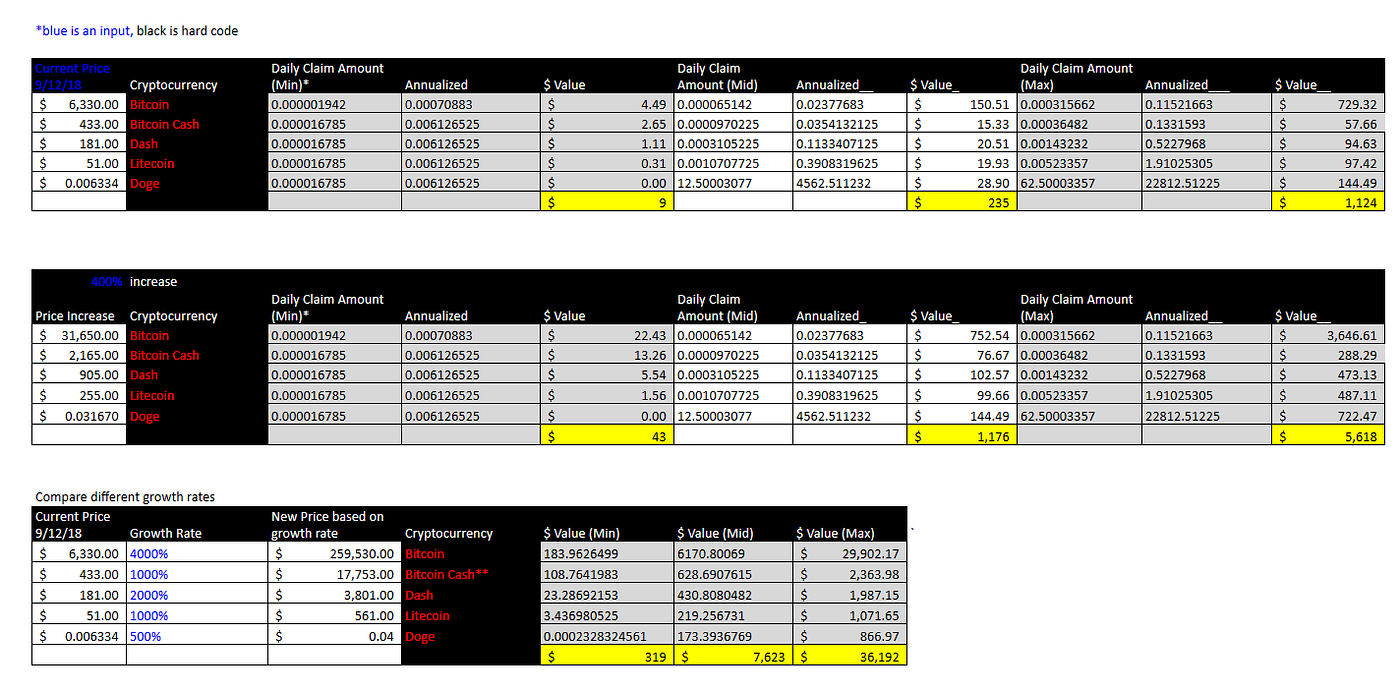Click the '13.26' value cell
The image size is (1400, 685).
(607, 355)
